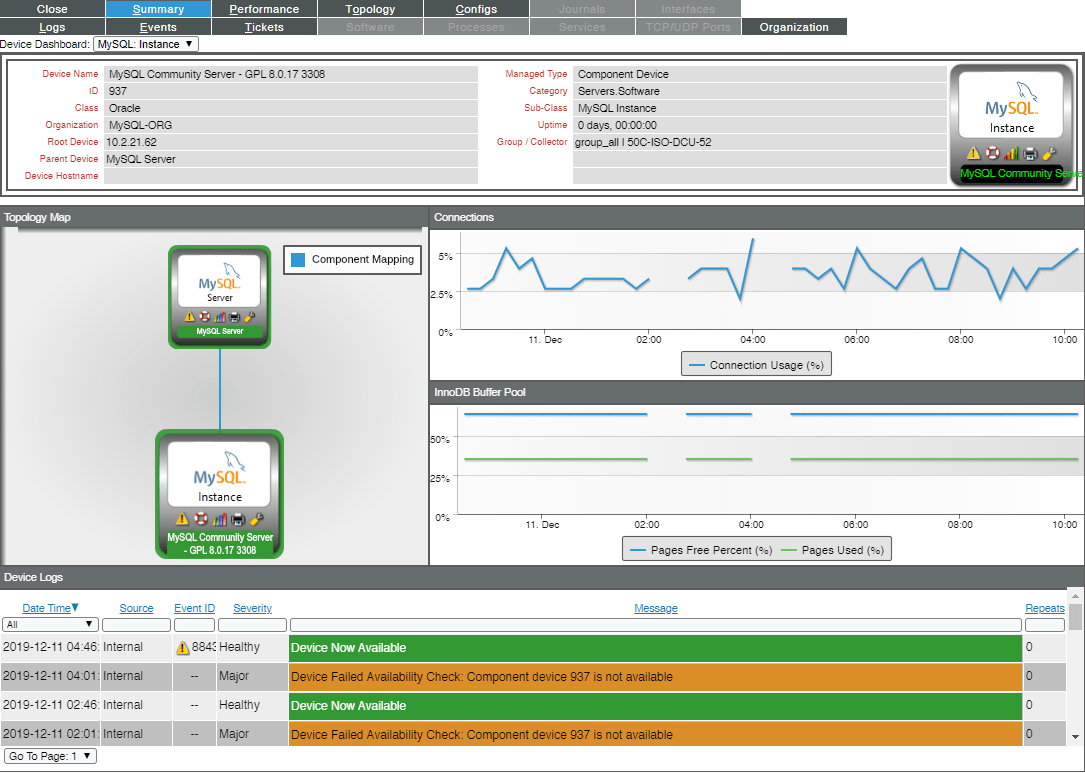Sort logs by Message column
Image resolution: width=1085 pixels, height=773 pixels.
656,608
